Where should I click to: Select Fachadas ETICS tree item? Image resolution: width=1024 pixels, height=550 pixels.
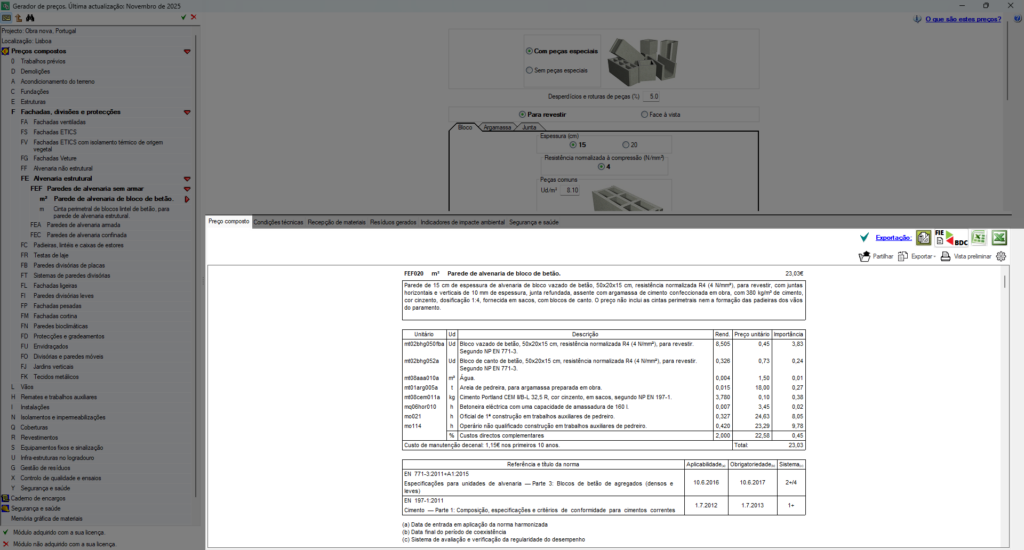click(x=55, y=132)
